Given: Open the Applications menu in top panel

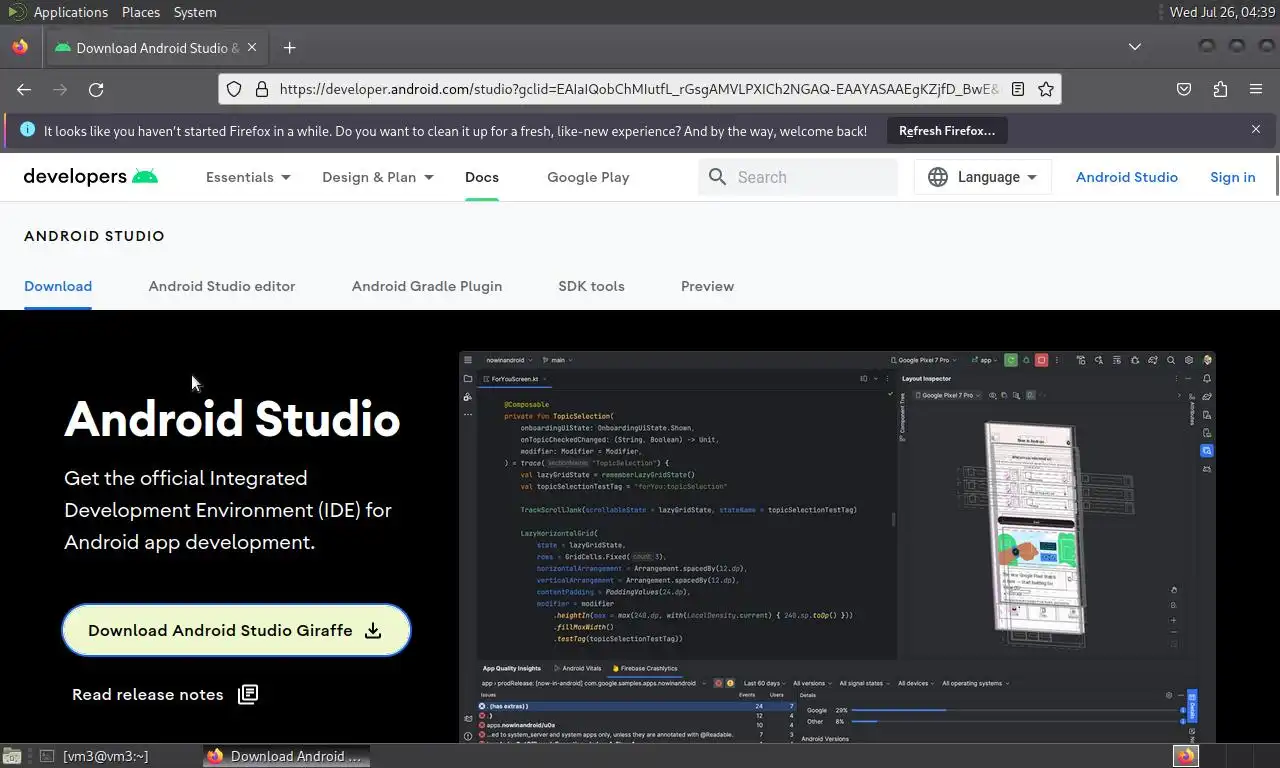Looking at the screenshot, I should [70, 12].
